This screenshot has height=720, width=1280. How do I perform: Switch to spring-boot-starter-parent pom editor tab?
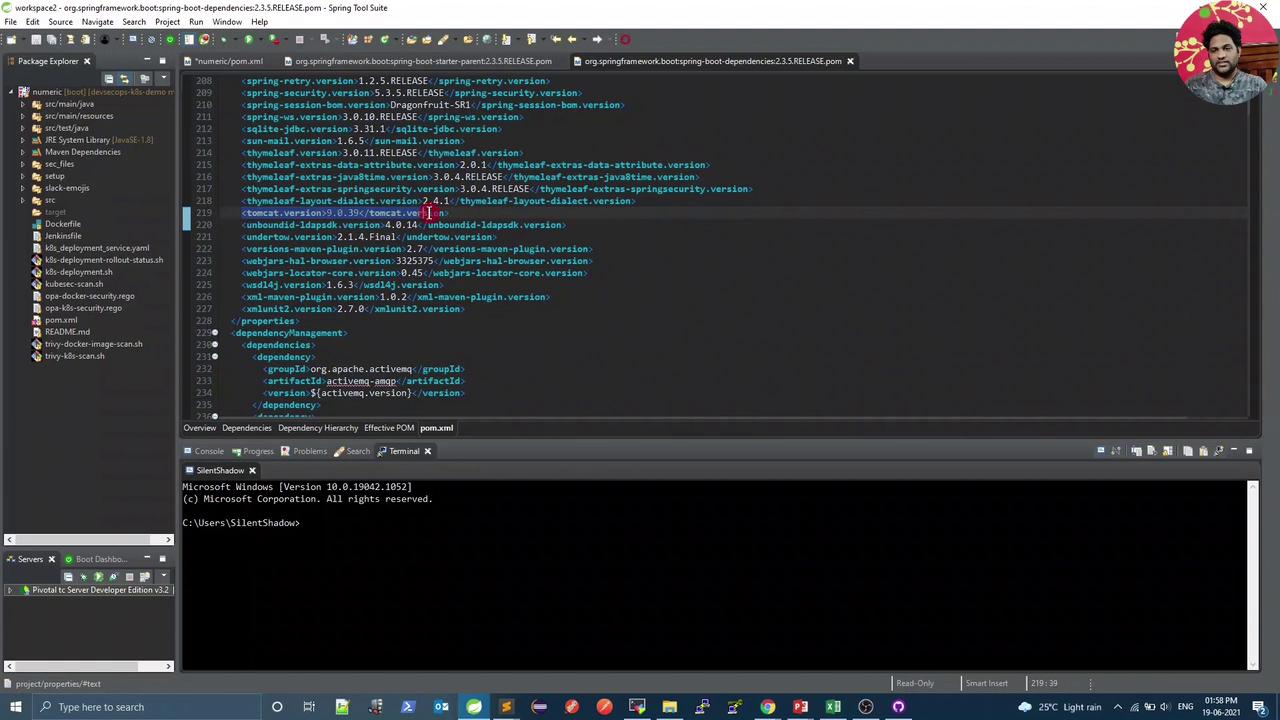tap(422, 61)
